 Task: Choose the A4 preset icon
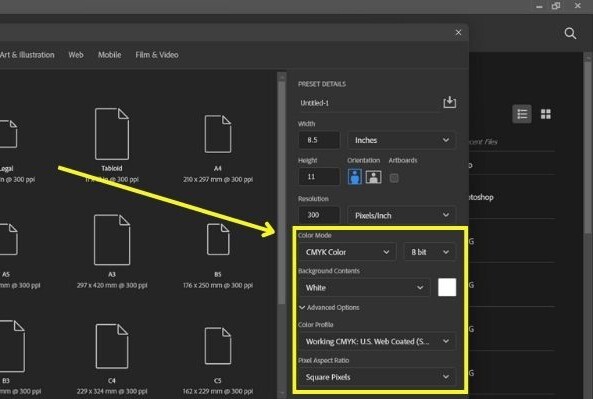(x=218, y=134)
